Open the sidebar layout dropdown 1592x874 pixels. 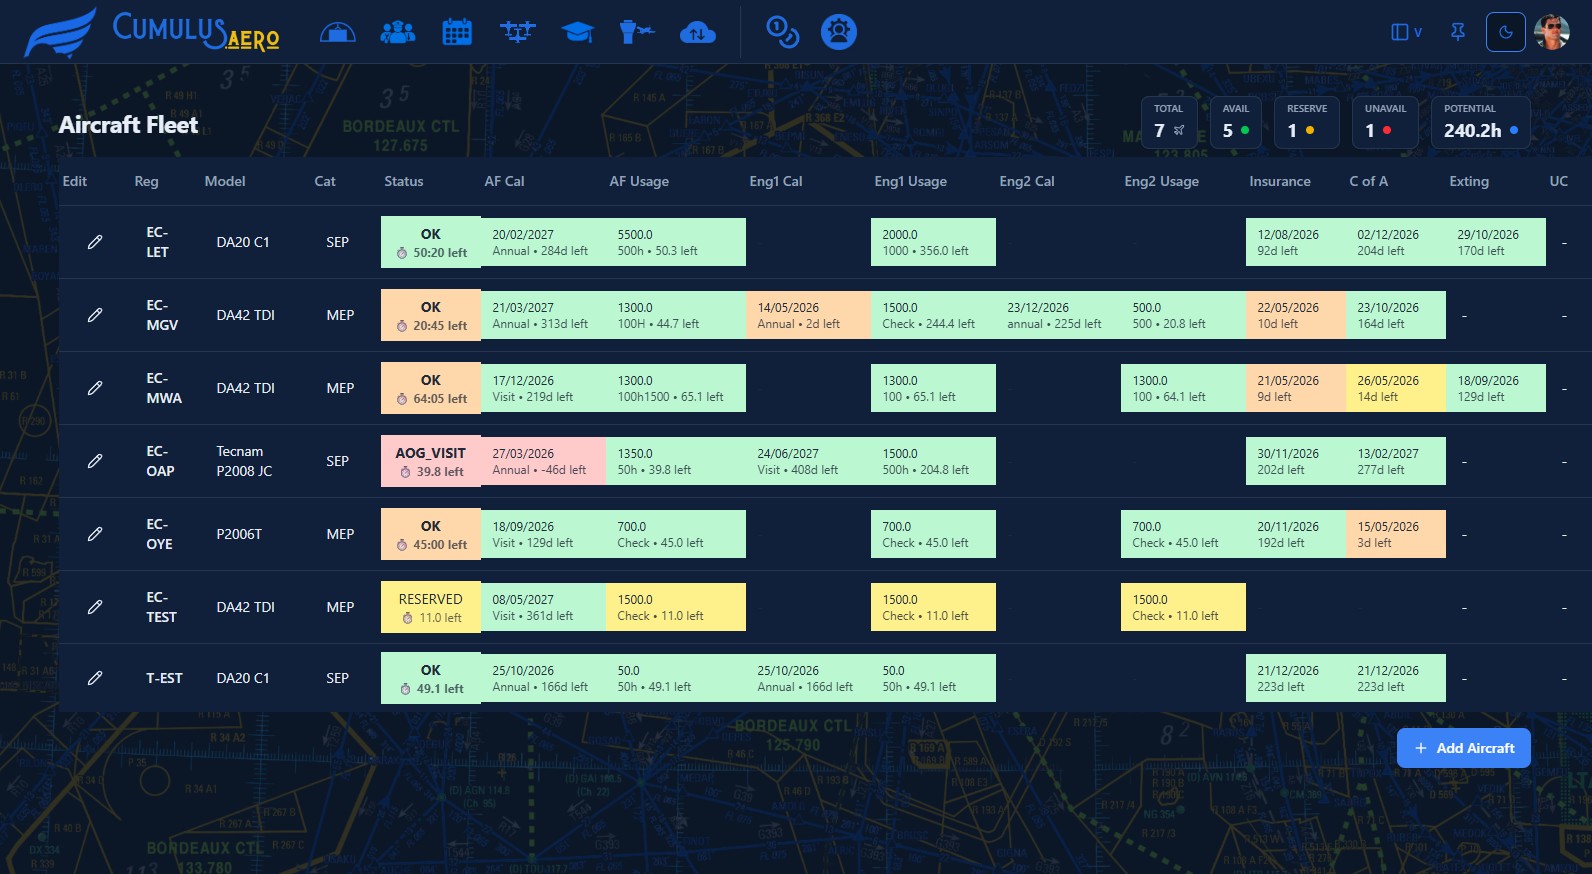(1406, 32)
